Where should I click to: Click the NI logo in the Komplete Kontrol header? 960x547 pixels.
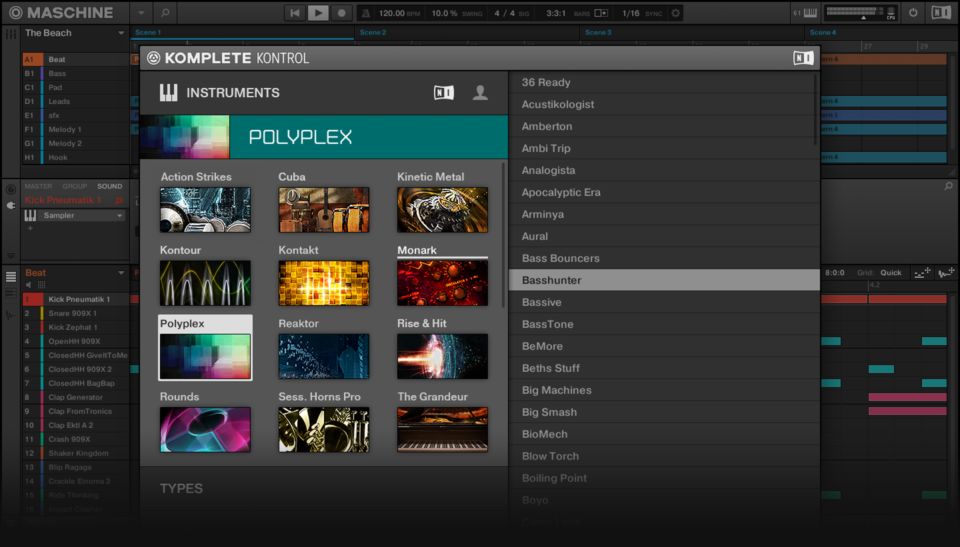coord(803,58)
